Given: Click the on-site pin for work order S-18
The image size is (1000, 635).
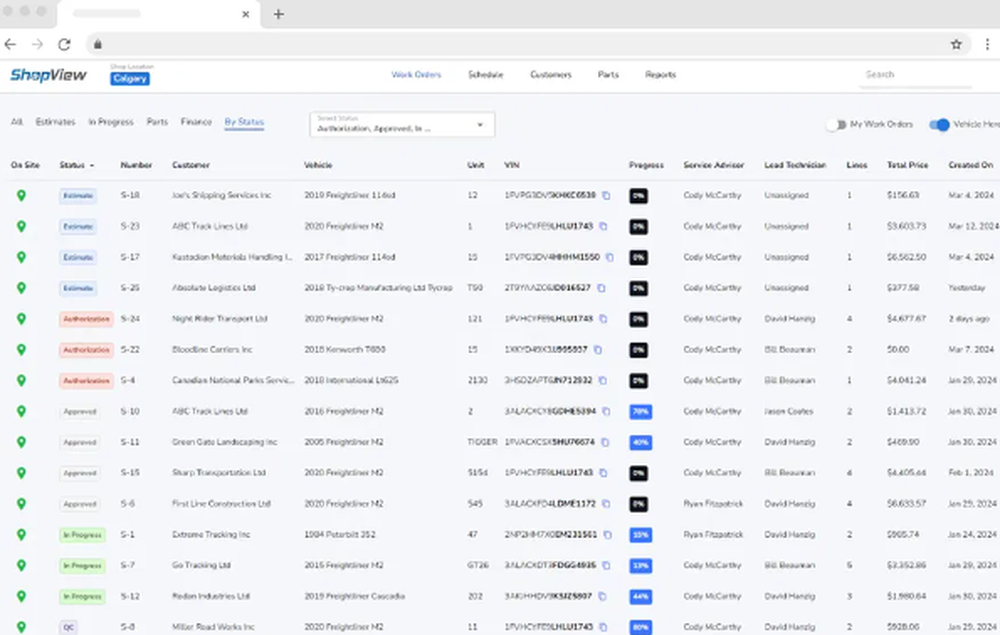Looking at the screenshot, I should pos(21,196).
